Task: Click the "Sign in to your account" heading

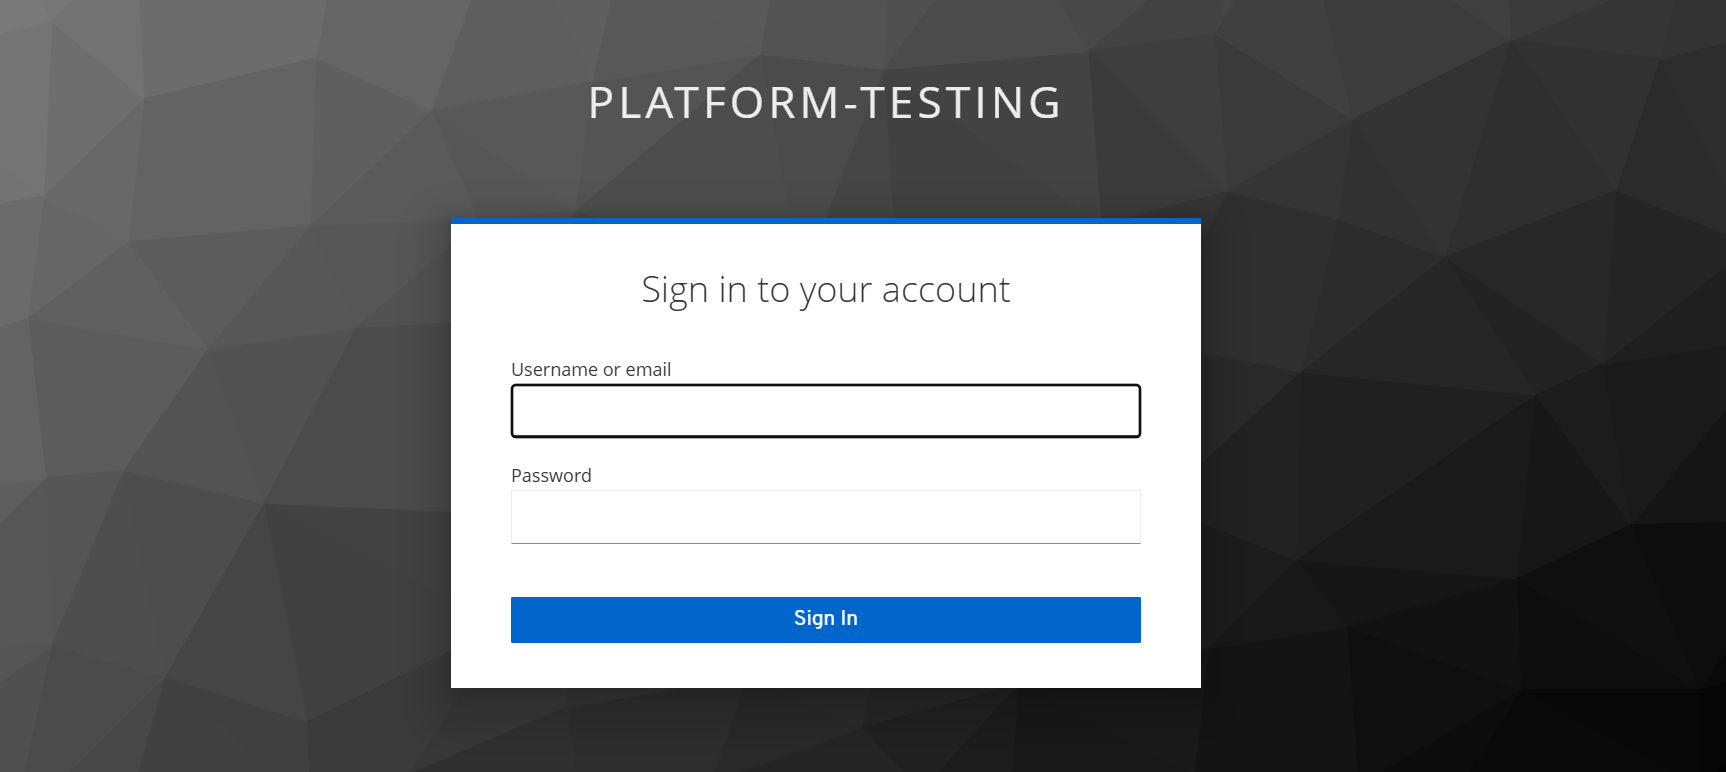Action: [825, 290]
